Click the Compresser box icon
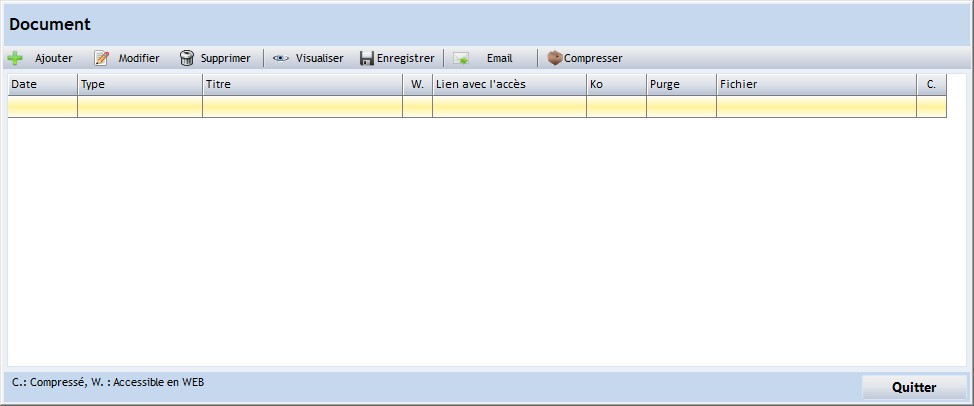974x406 pixels. (x=554, y=58)
